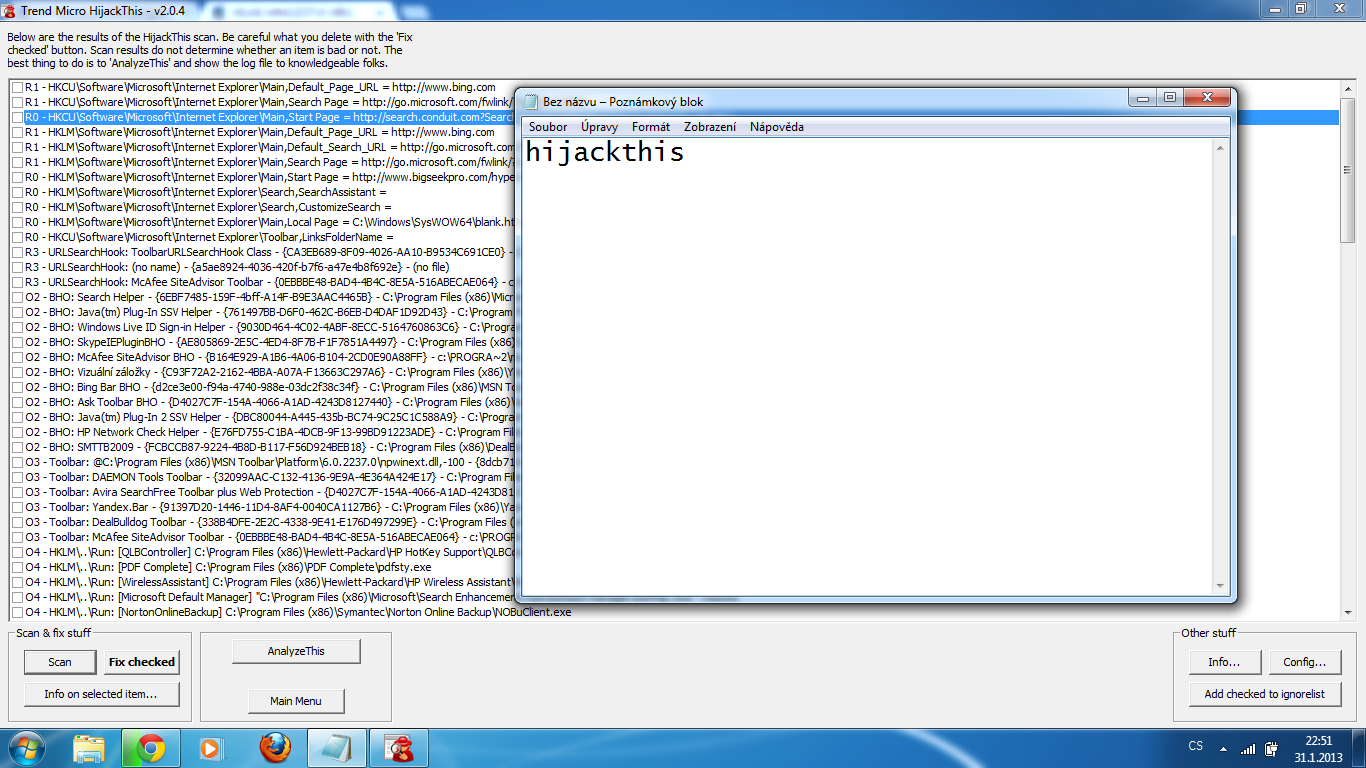
Task: Check the HKLM Start Page bigseekpro entry
Action: pyautogui.click(x=17, y=177)
